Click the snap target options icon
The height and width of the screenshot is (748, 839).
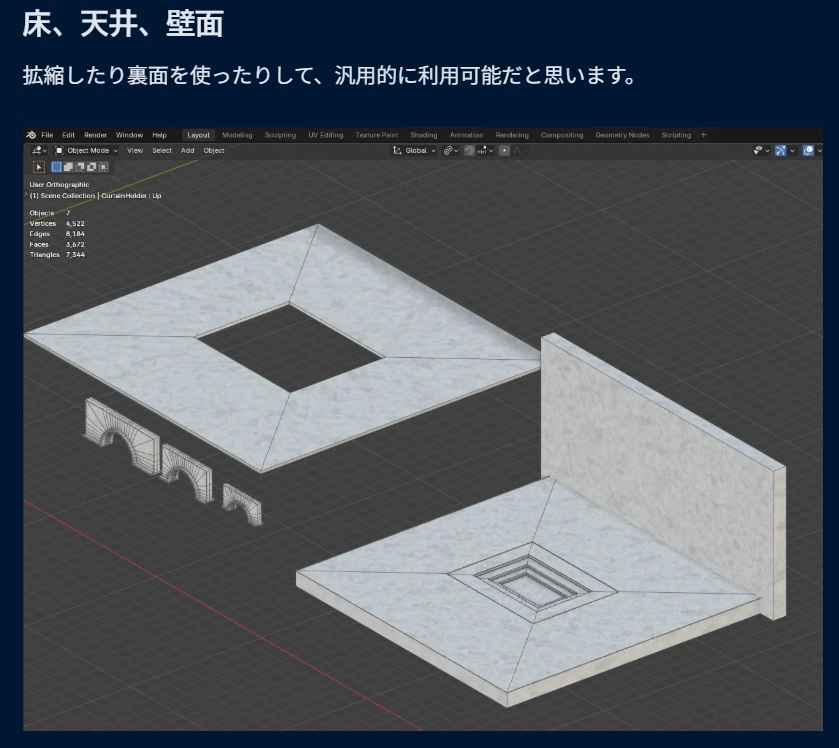[x=483, y=151]
